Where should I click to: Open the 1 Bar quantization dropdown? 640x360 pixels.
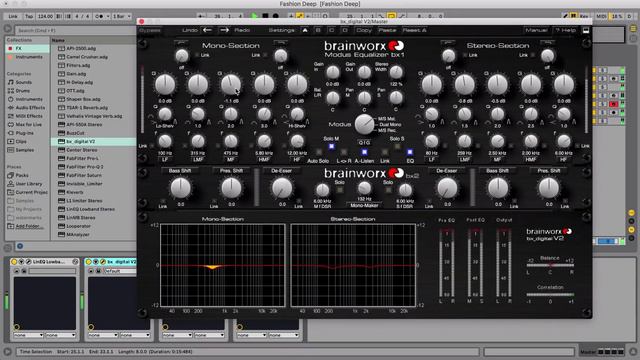coord(122,16)
